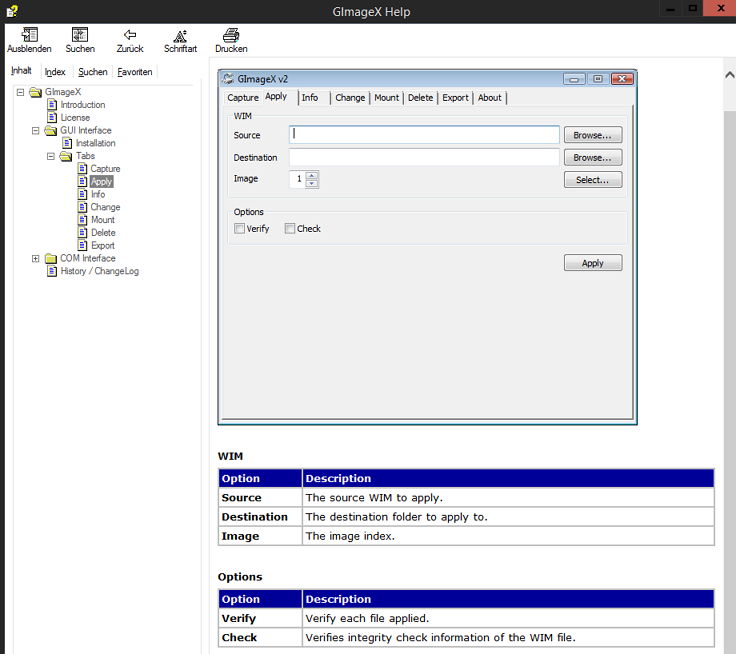Image resolution: width=736 pixels, height=654 pixels.
Task: Click the Select... image button
Action: click(593, 179)
